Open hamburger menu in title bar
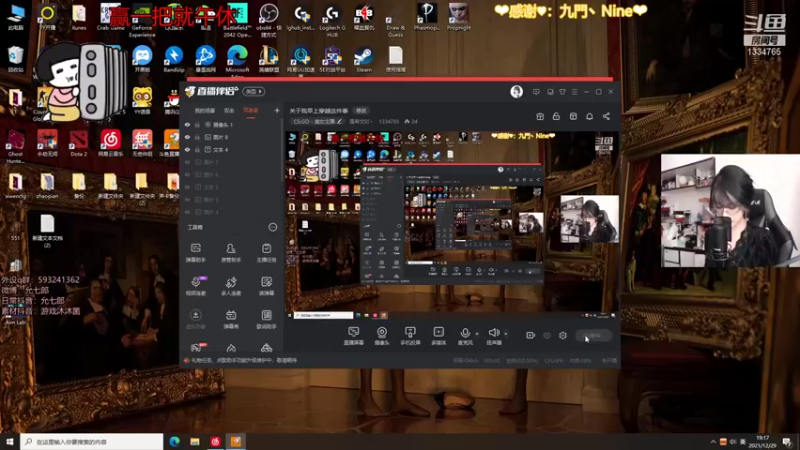Image resolution: width=800 pixels, height=450 pixels. point(574,92)
